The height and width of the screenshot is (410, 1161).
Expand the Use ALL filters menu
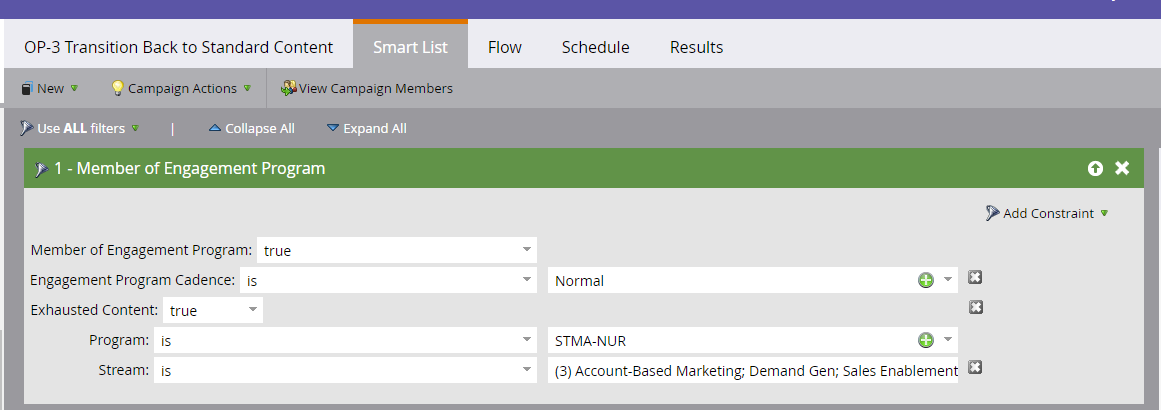point(80,128)
